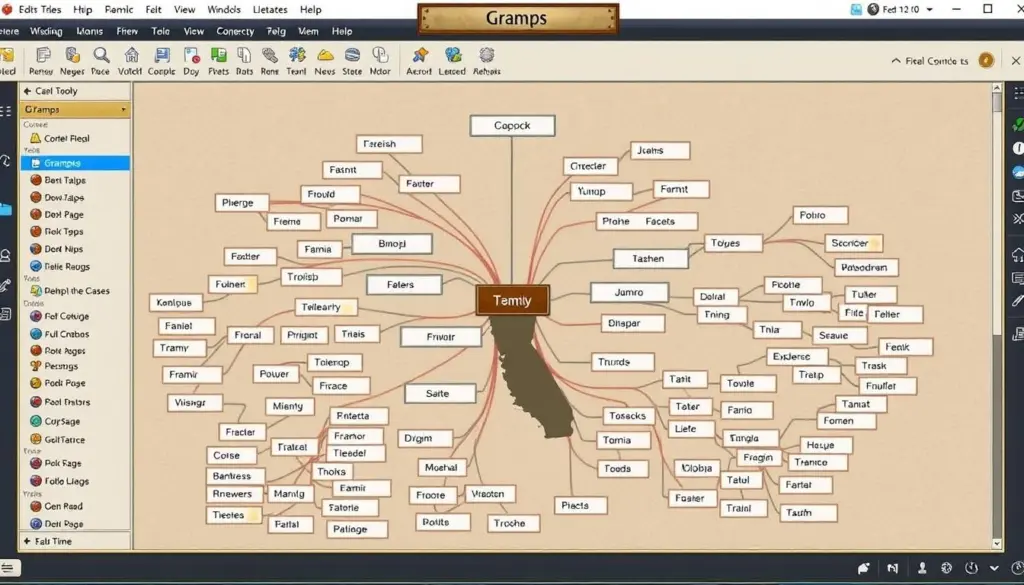Click the Bimojl node
This screenshot has width=1024, height=585.
[x=392, y=244]
